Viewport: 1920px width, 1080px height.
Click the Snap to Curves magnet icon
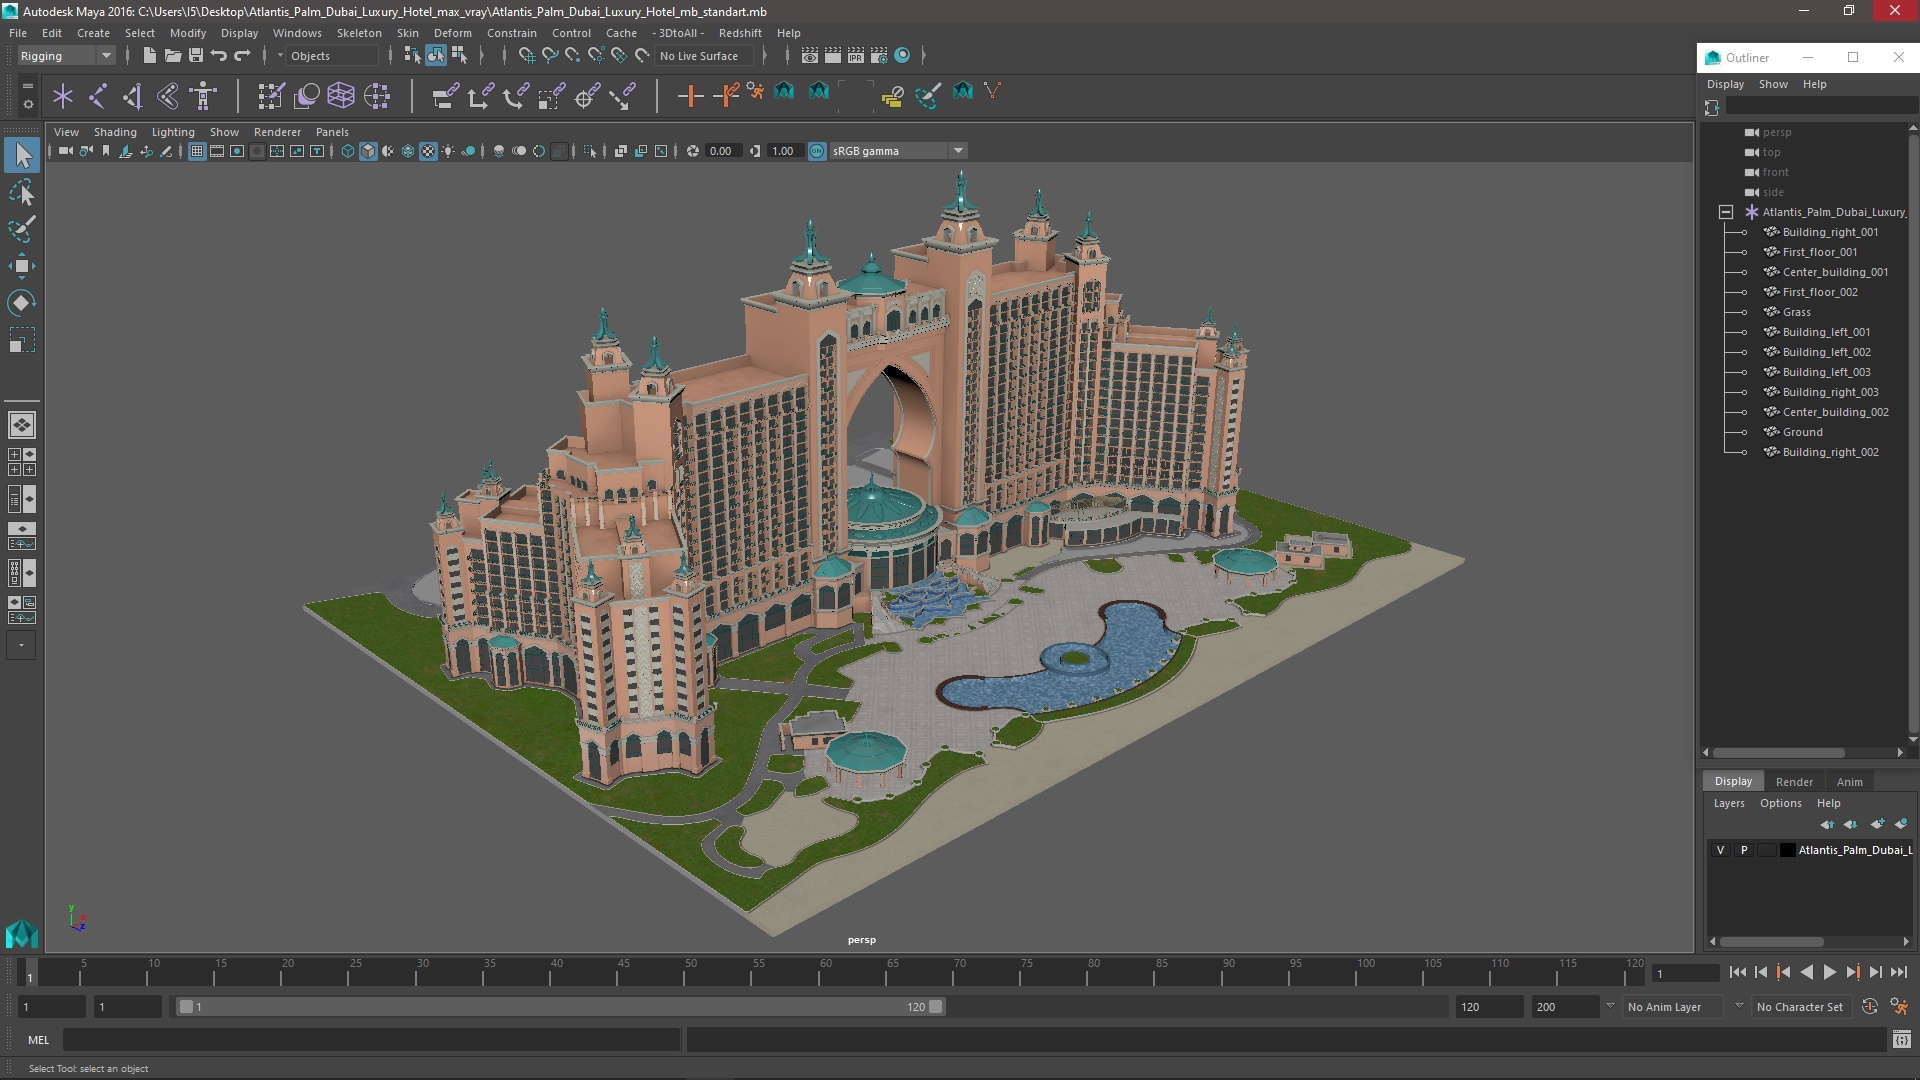point(550,56)
